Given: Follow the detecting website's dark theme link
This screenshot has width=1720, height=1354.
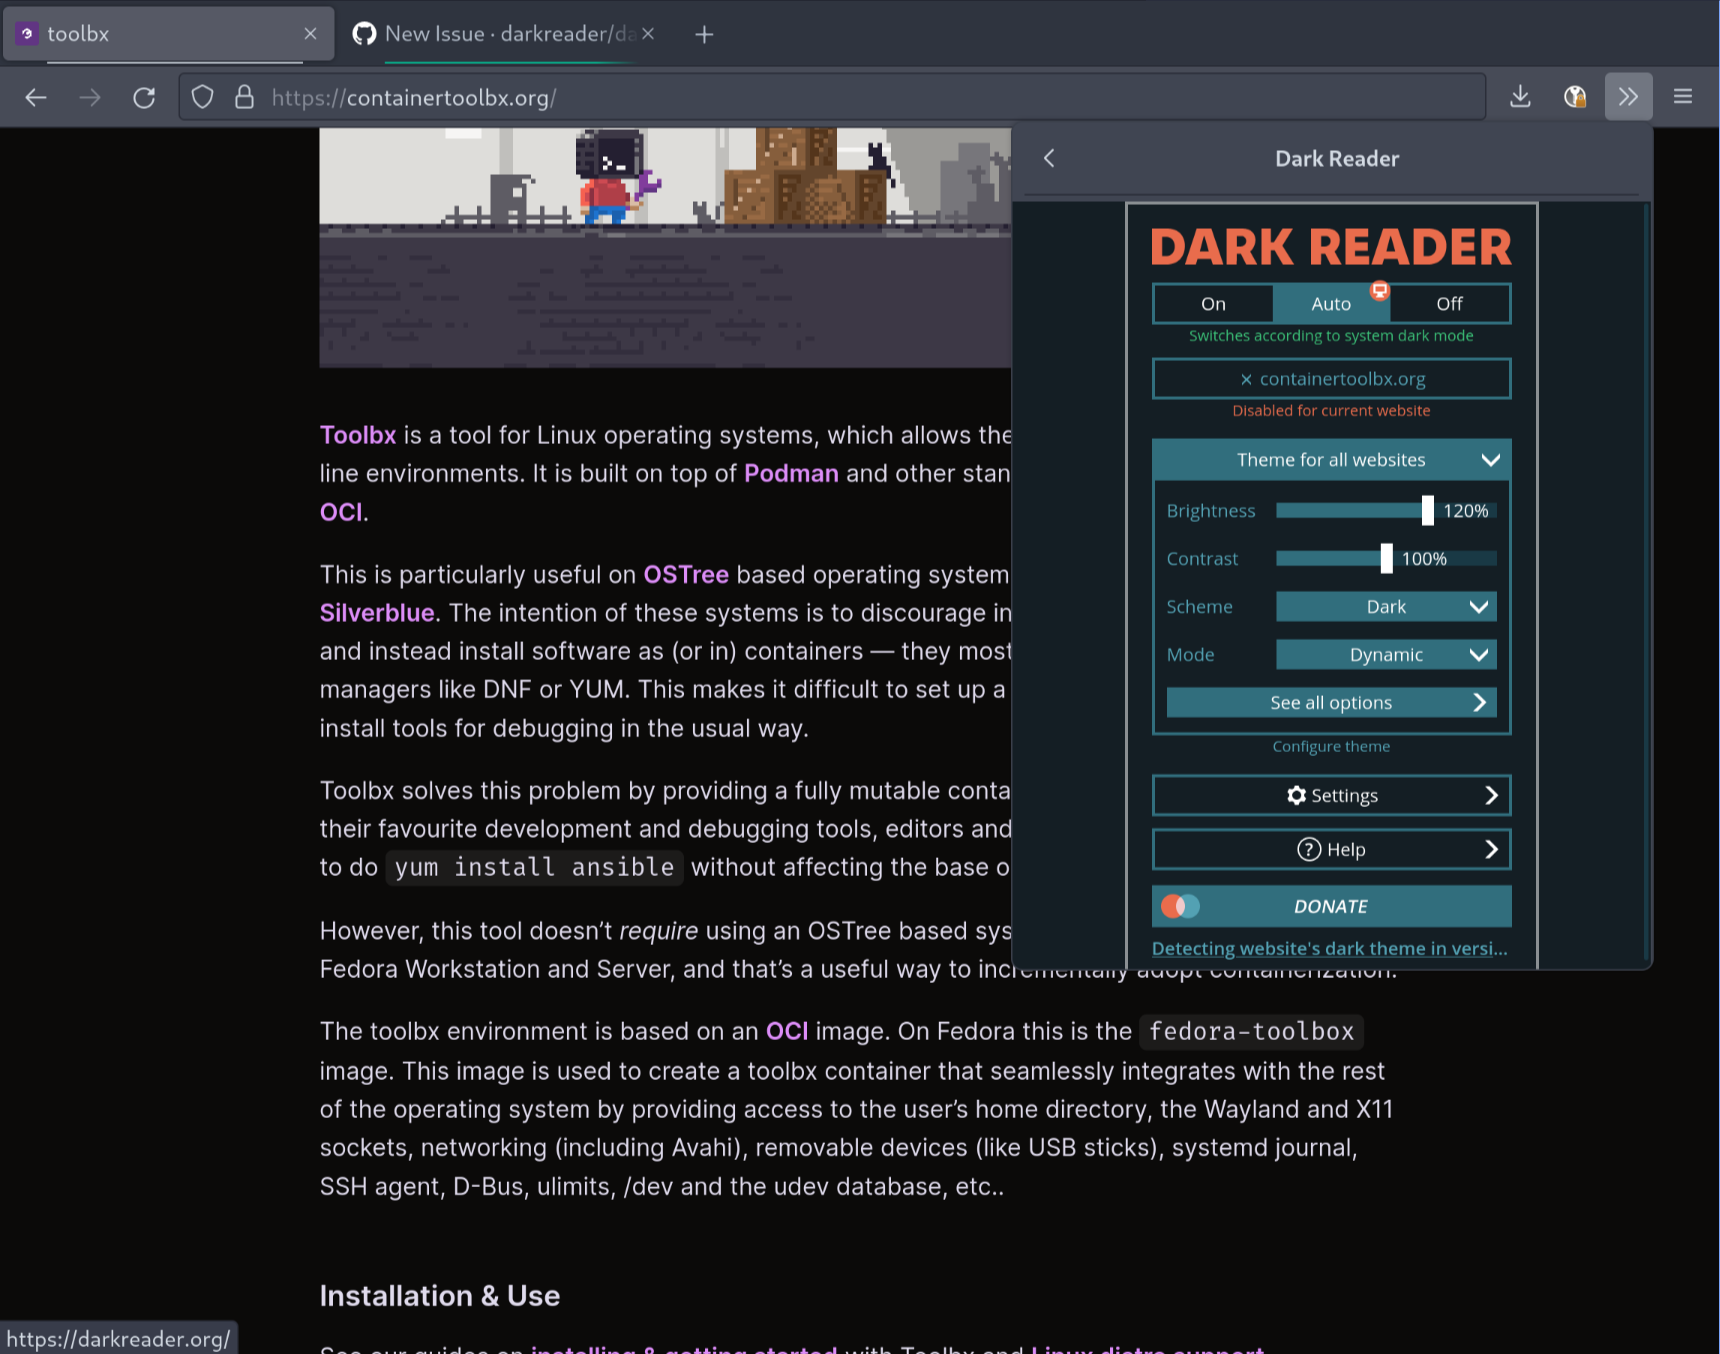Looking at the screenshot, I should tap(1330, 948).
